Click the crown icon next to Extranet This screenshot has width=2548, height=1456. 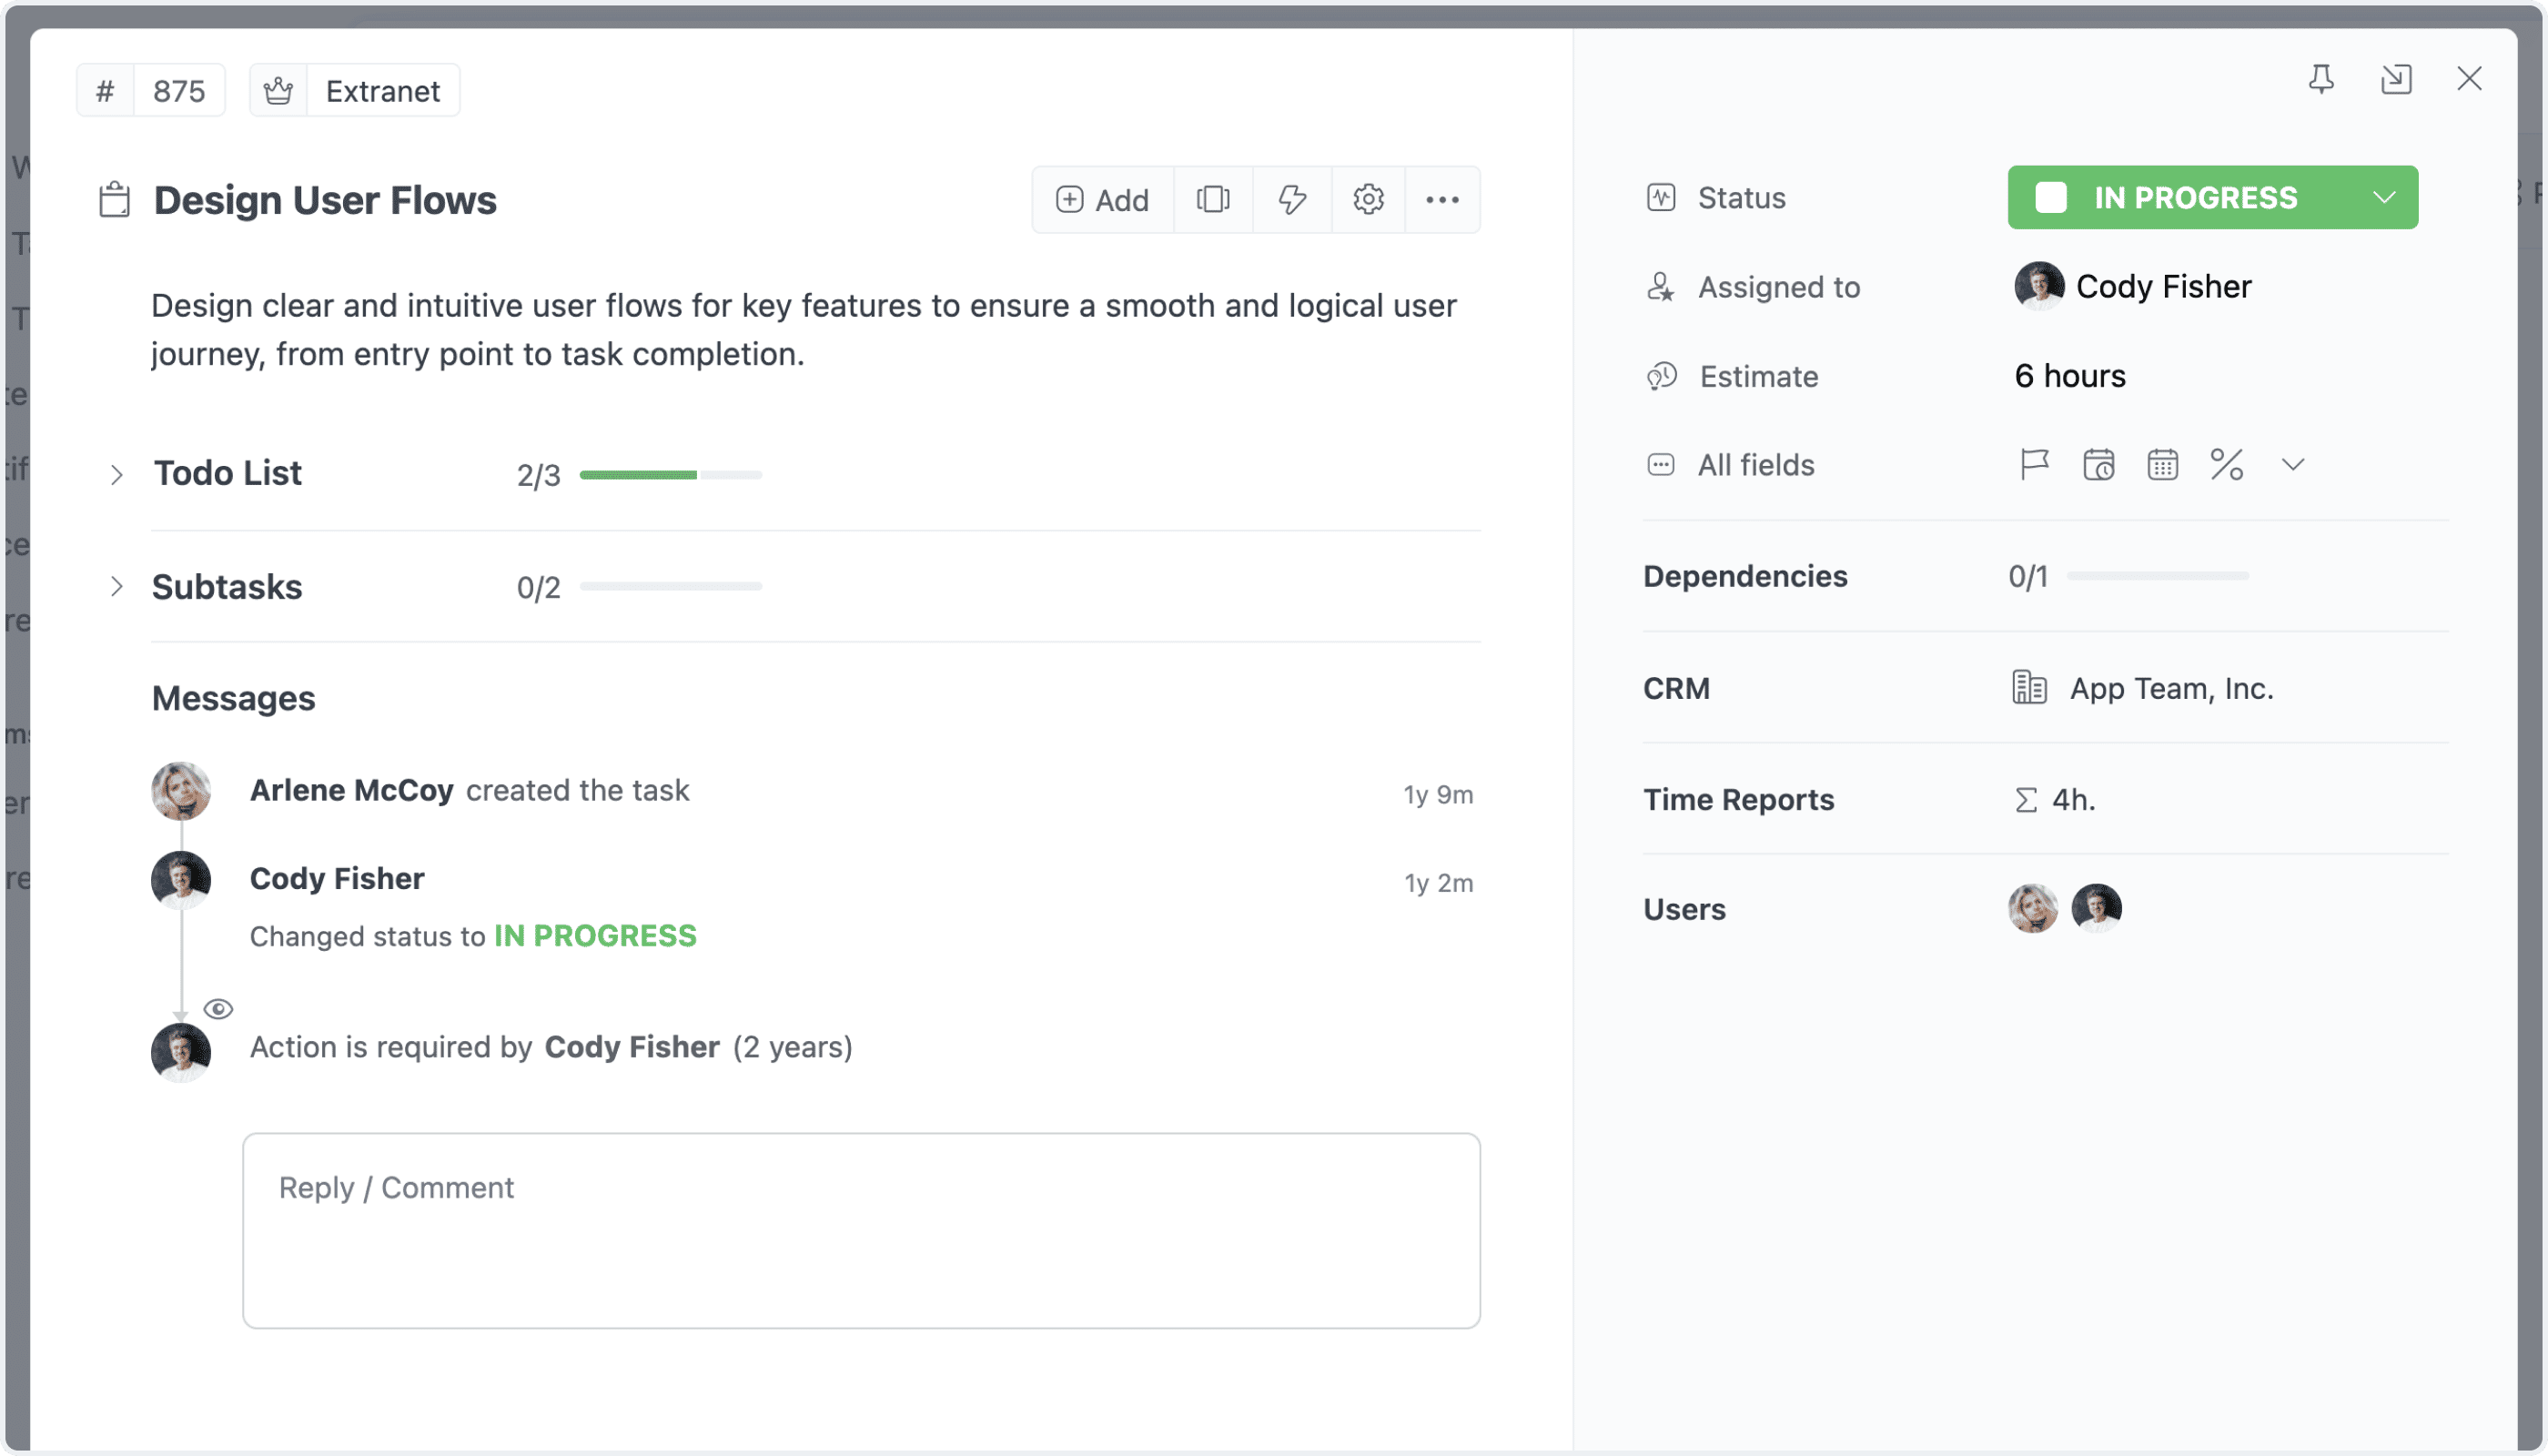coord(278,91)
